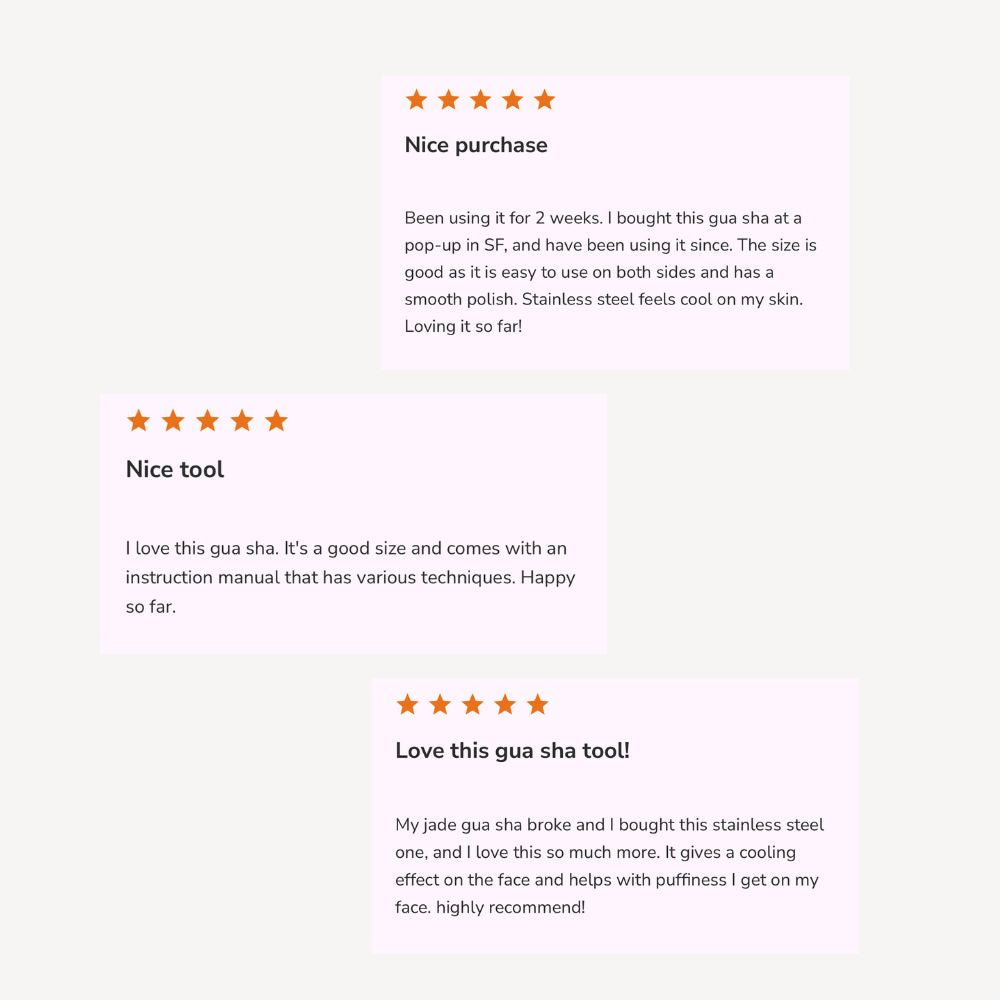Click first star in Nice tool review

point(138,421)
